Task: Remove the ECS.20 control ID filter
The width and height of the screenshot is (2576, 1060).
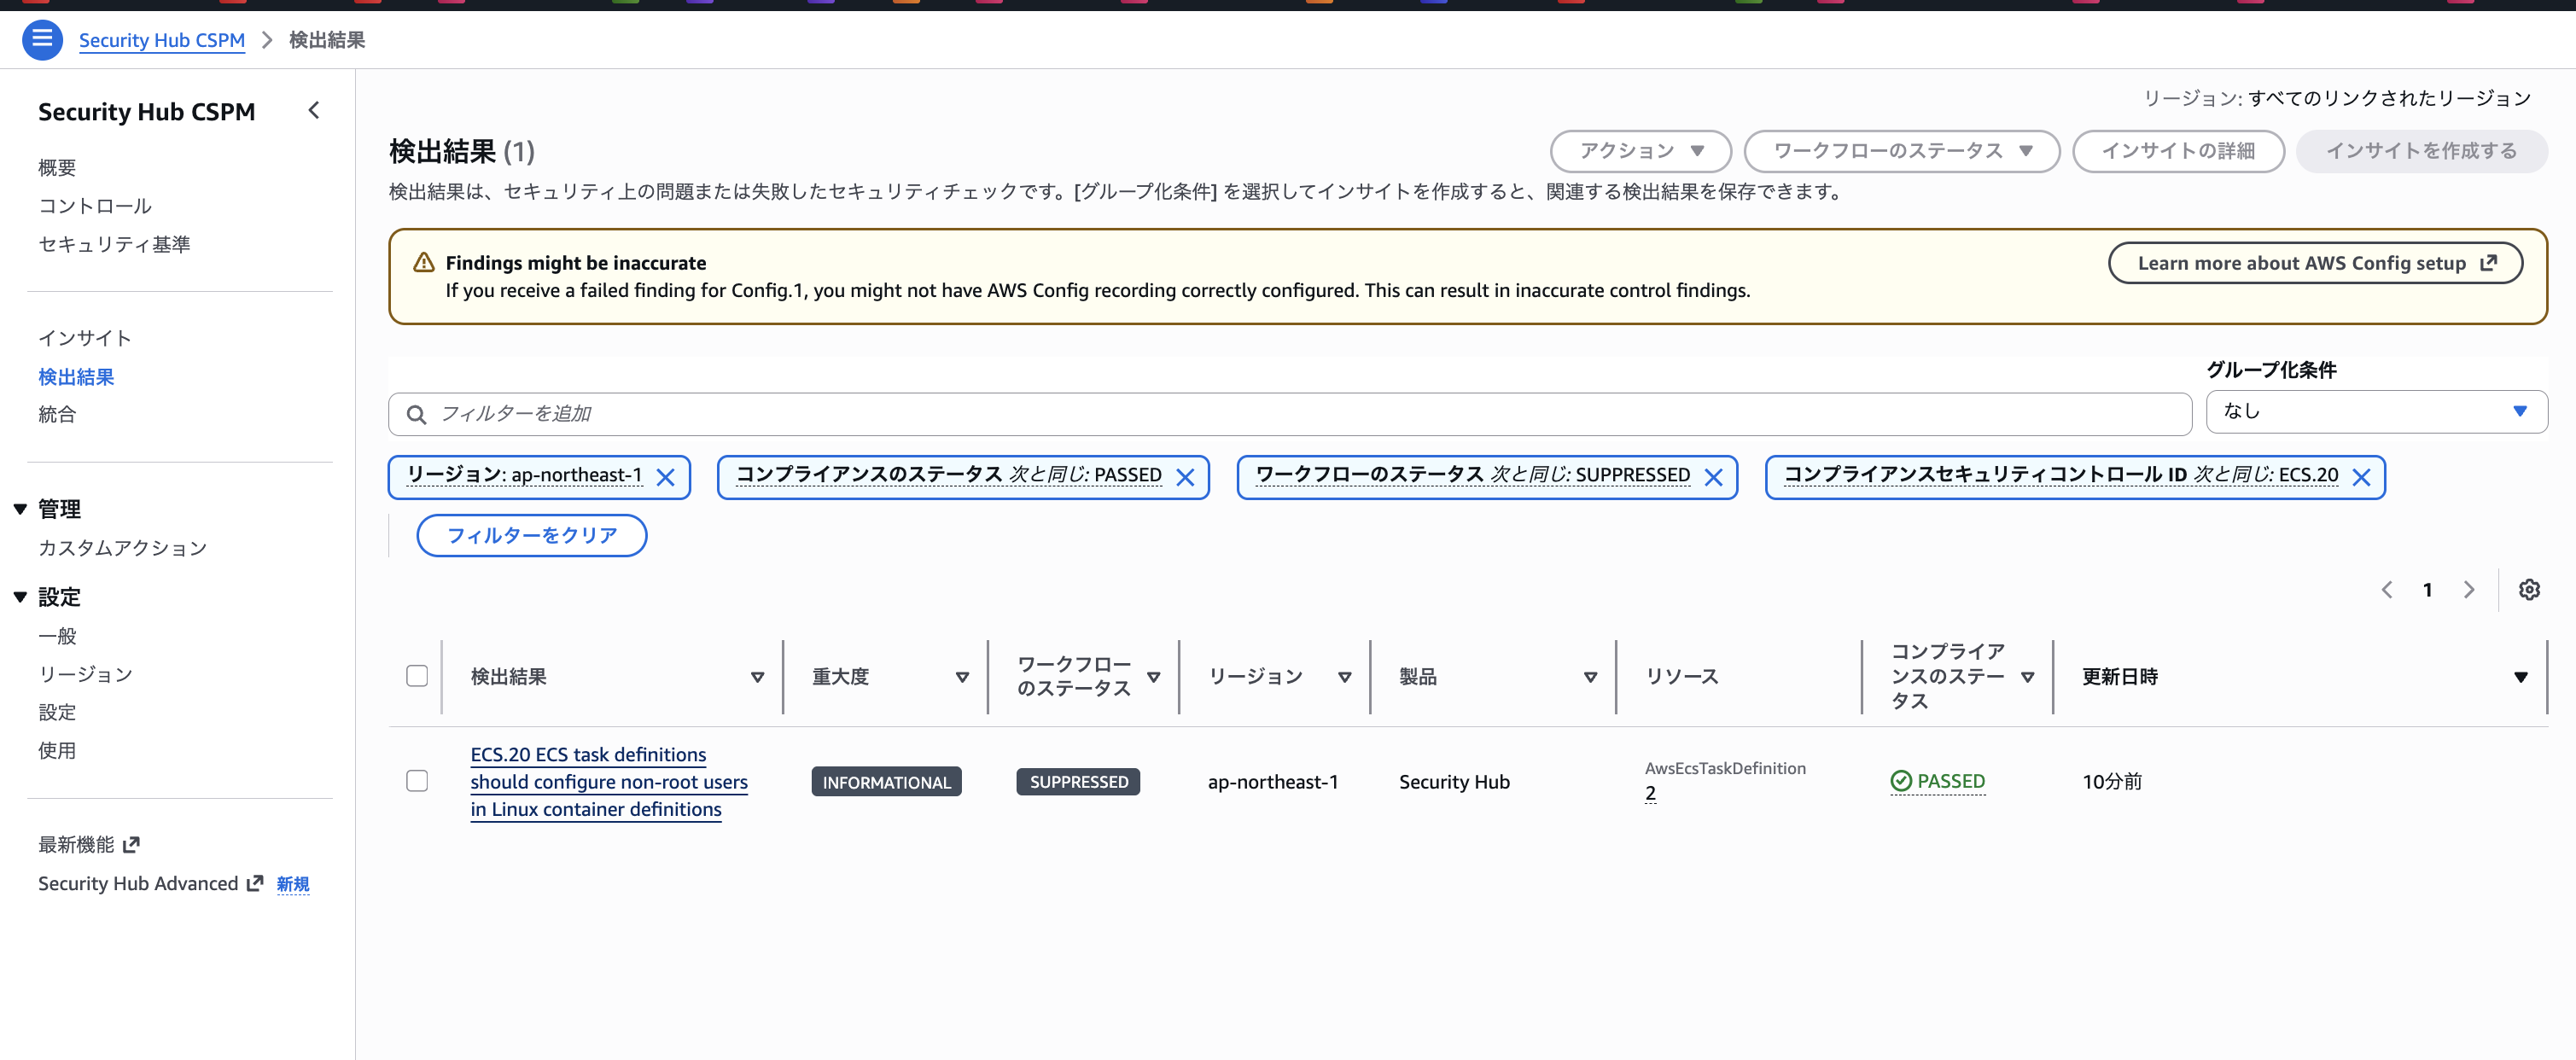Action: point(2361,478)
